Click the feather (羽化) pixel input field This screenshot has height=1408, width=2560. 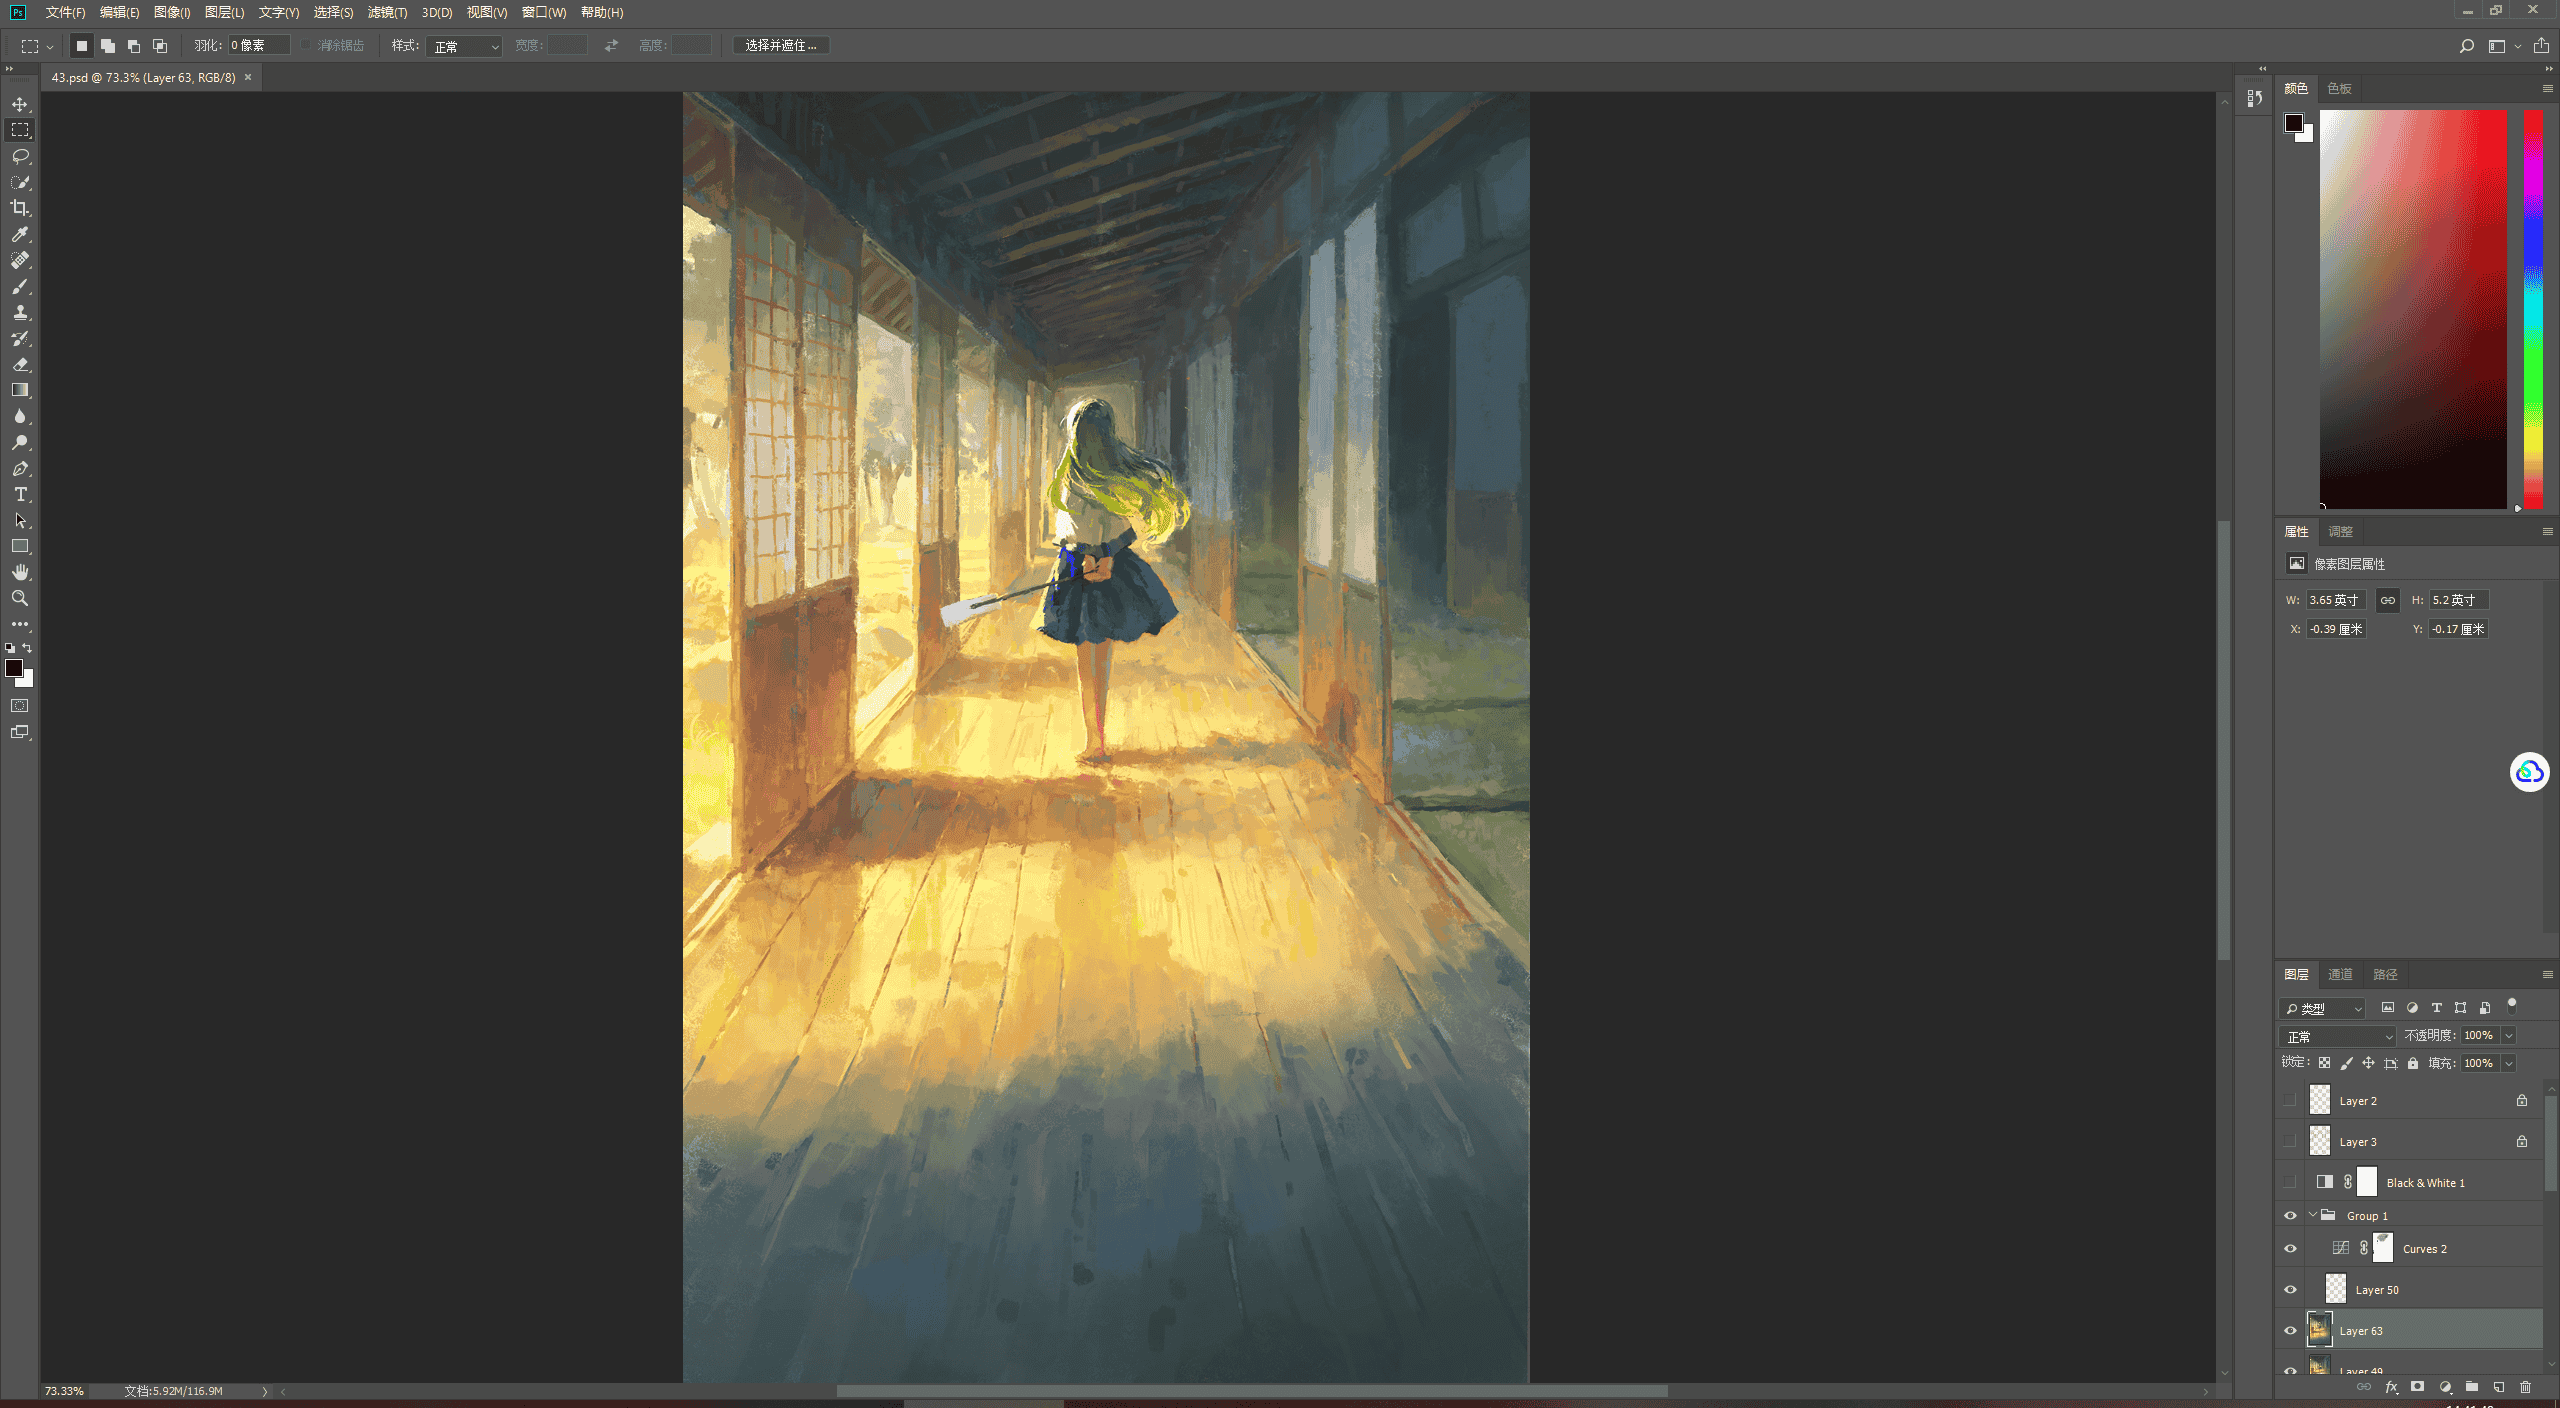click(x=259, y=45)
